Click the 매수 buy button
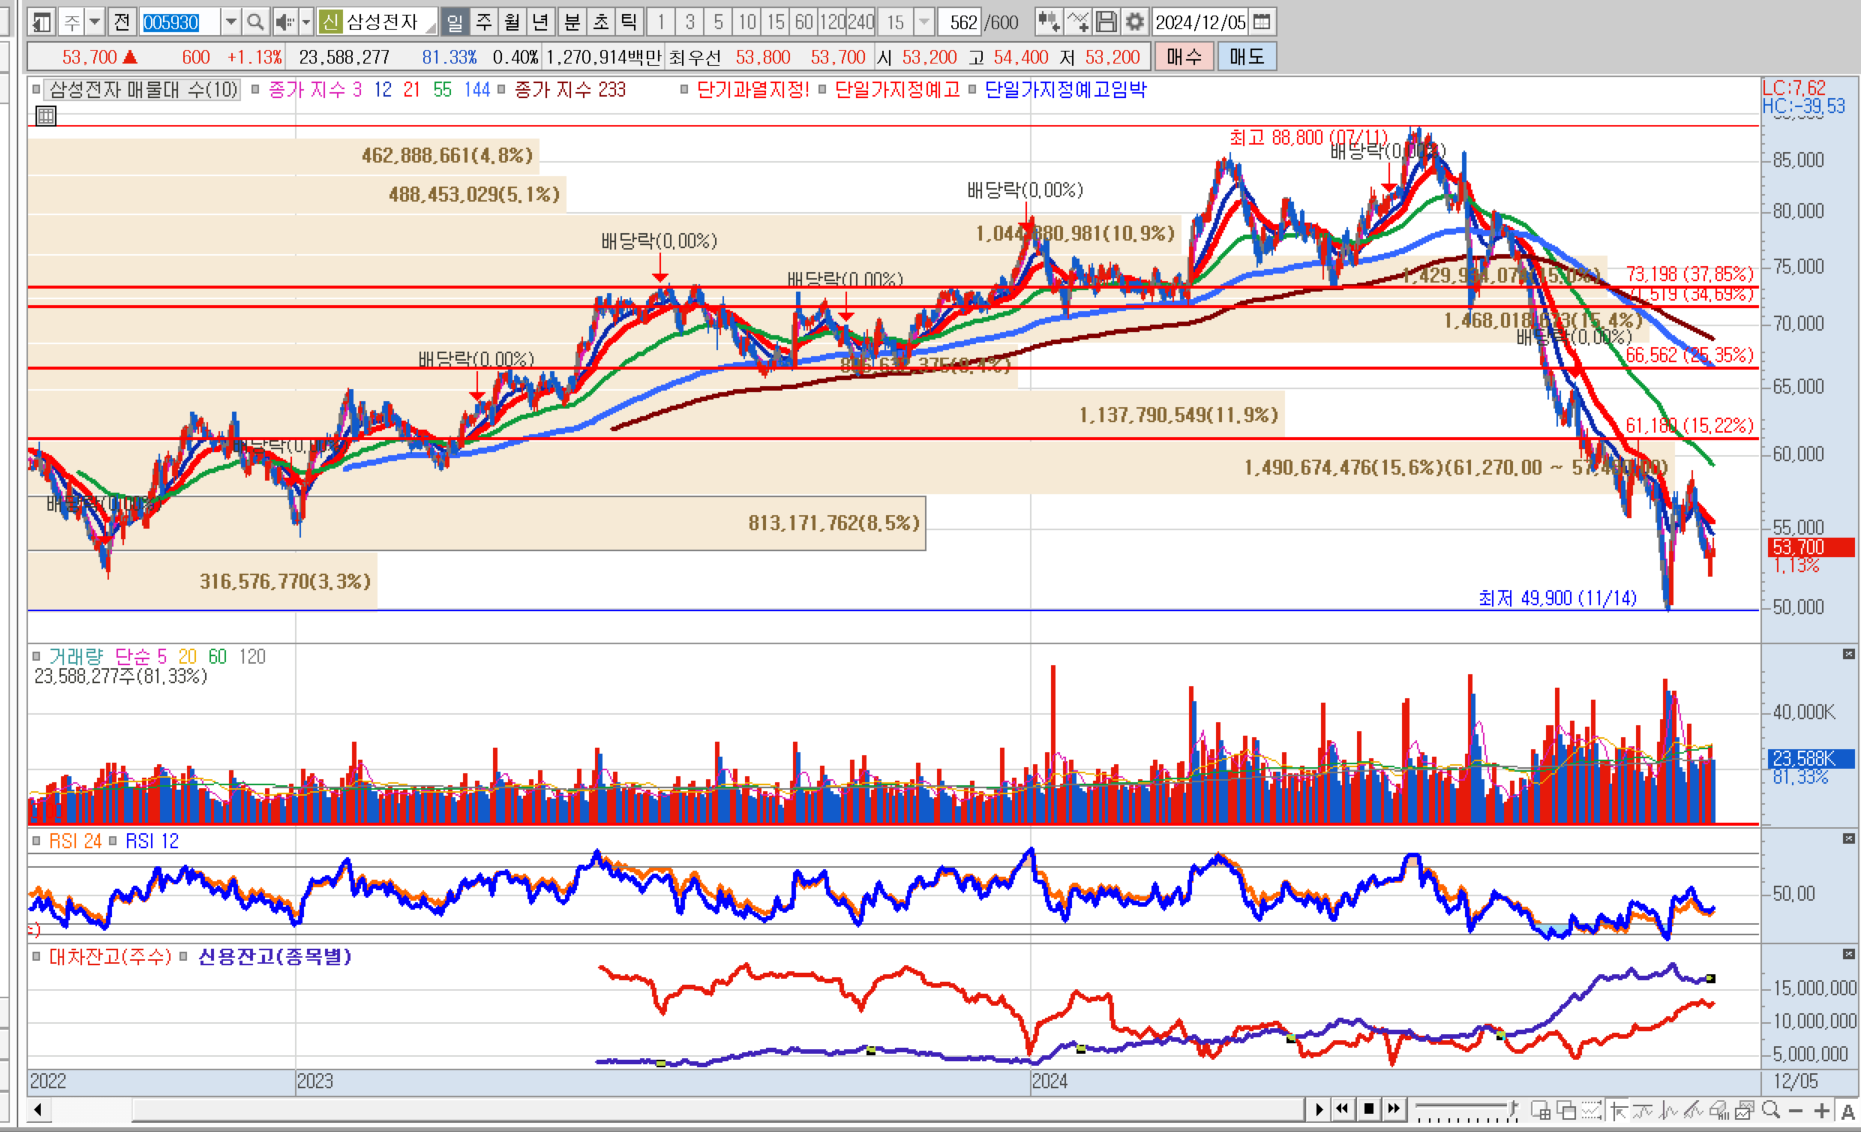This screenshot has height=1132, width=1861. (1184, 57)
